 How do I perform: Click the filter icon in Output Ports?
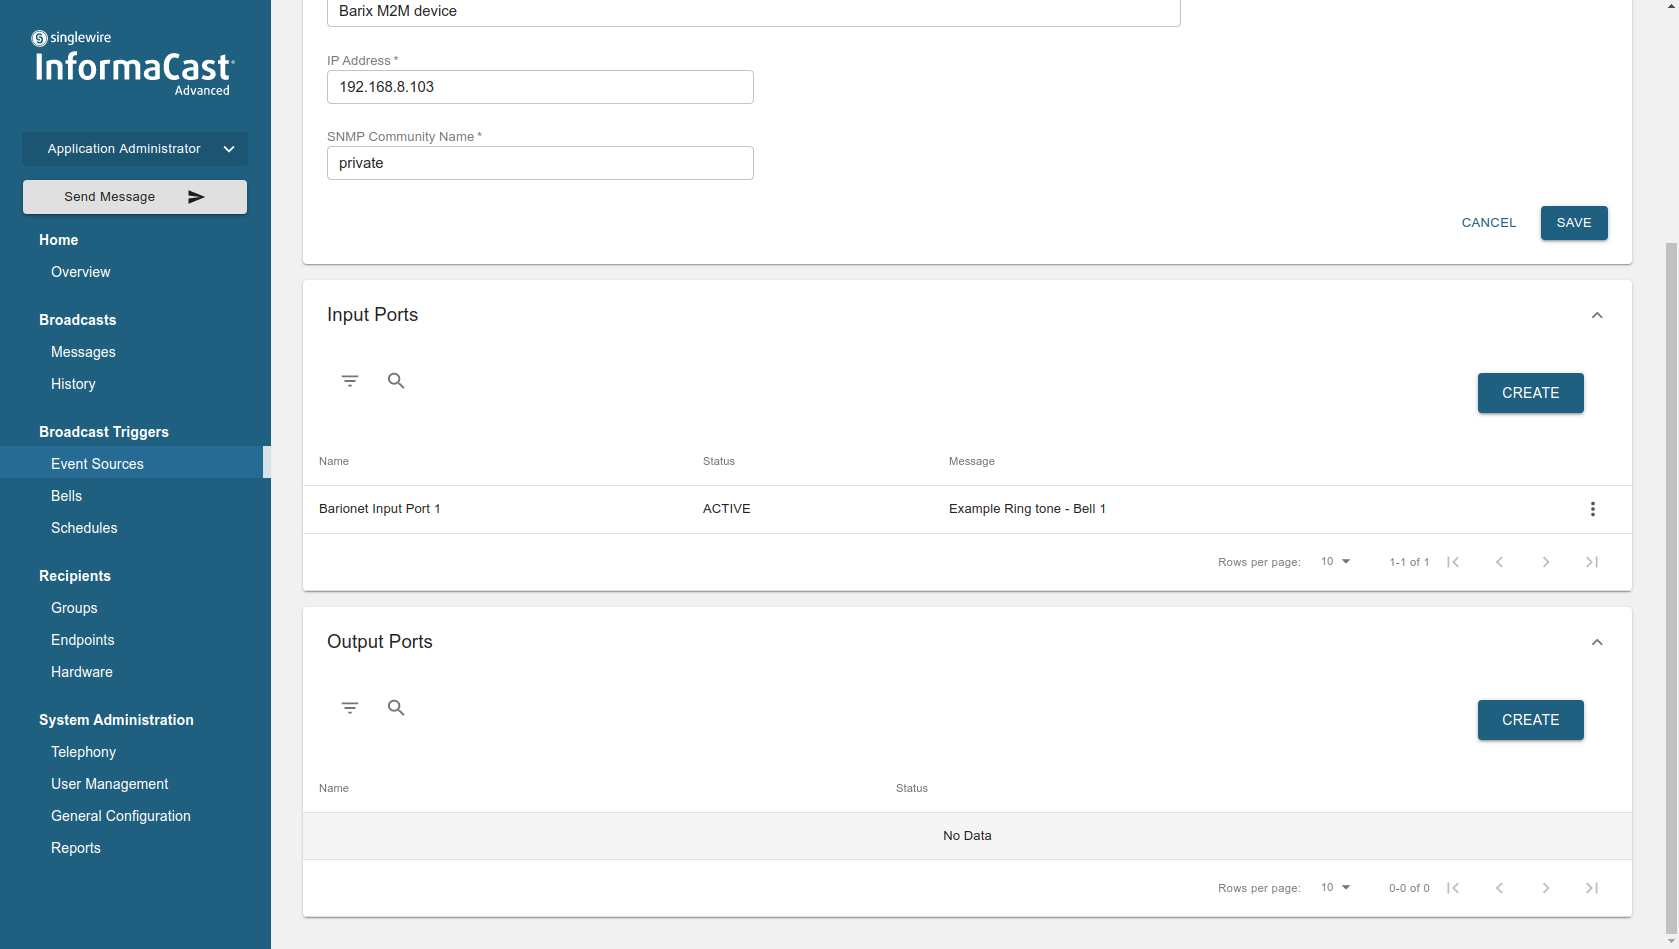[x=350, y=708]
